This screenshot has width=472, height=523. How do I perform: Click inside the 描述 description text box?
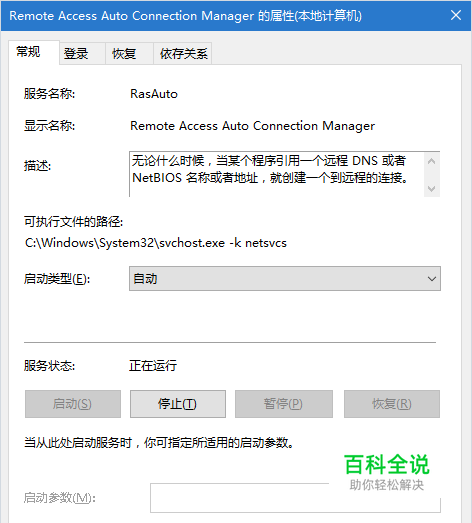(276, 174)
